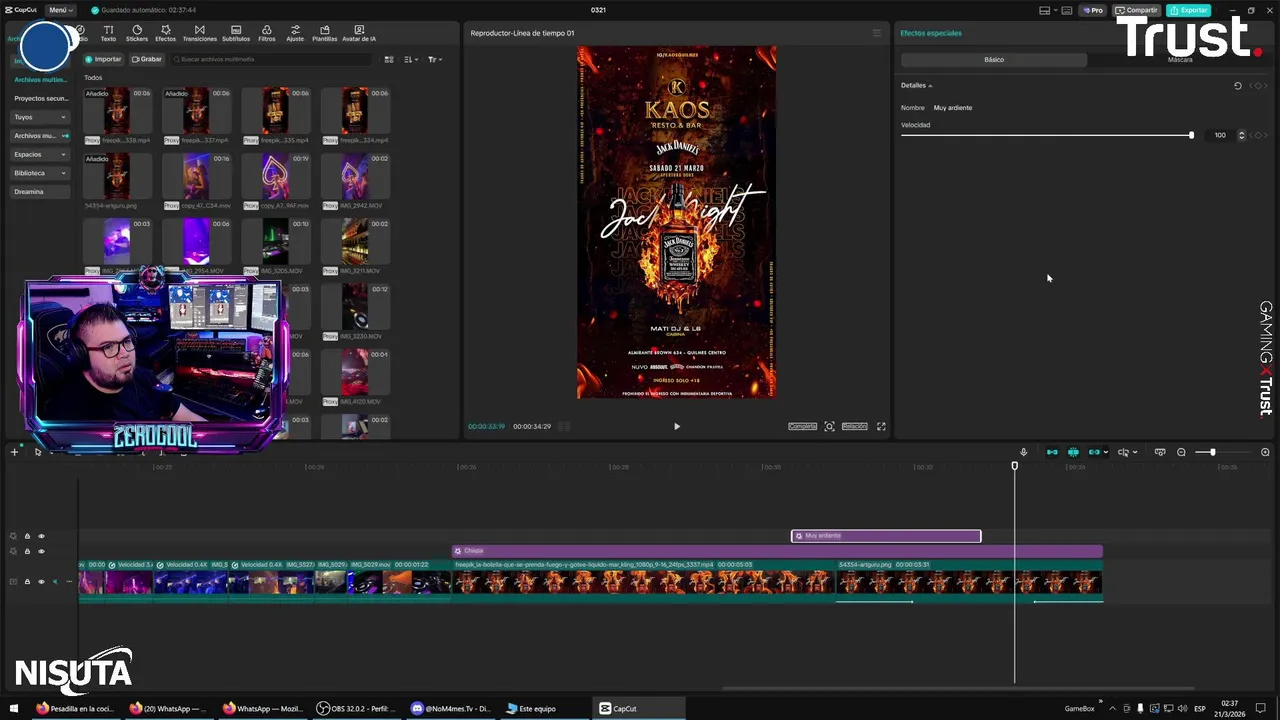Select the pointer tool in timeline toolbar
Image resolution: width=1280 pixels, height=720 pixels.
[38, 452]
